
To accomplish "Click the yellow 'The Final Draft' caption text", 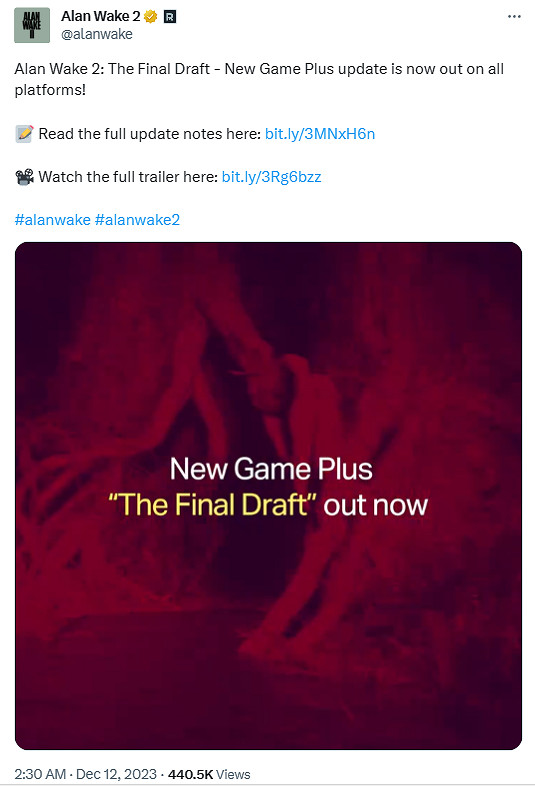I will click(213, 505).
